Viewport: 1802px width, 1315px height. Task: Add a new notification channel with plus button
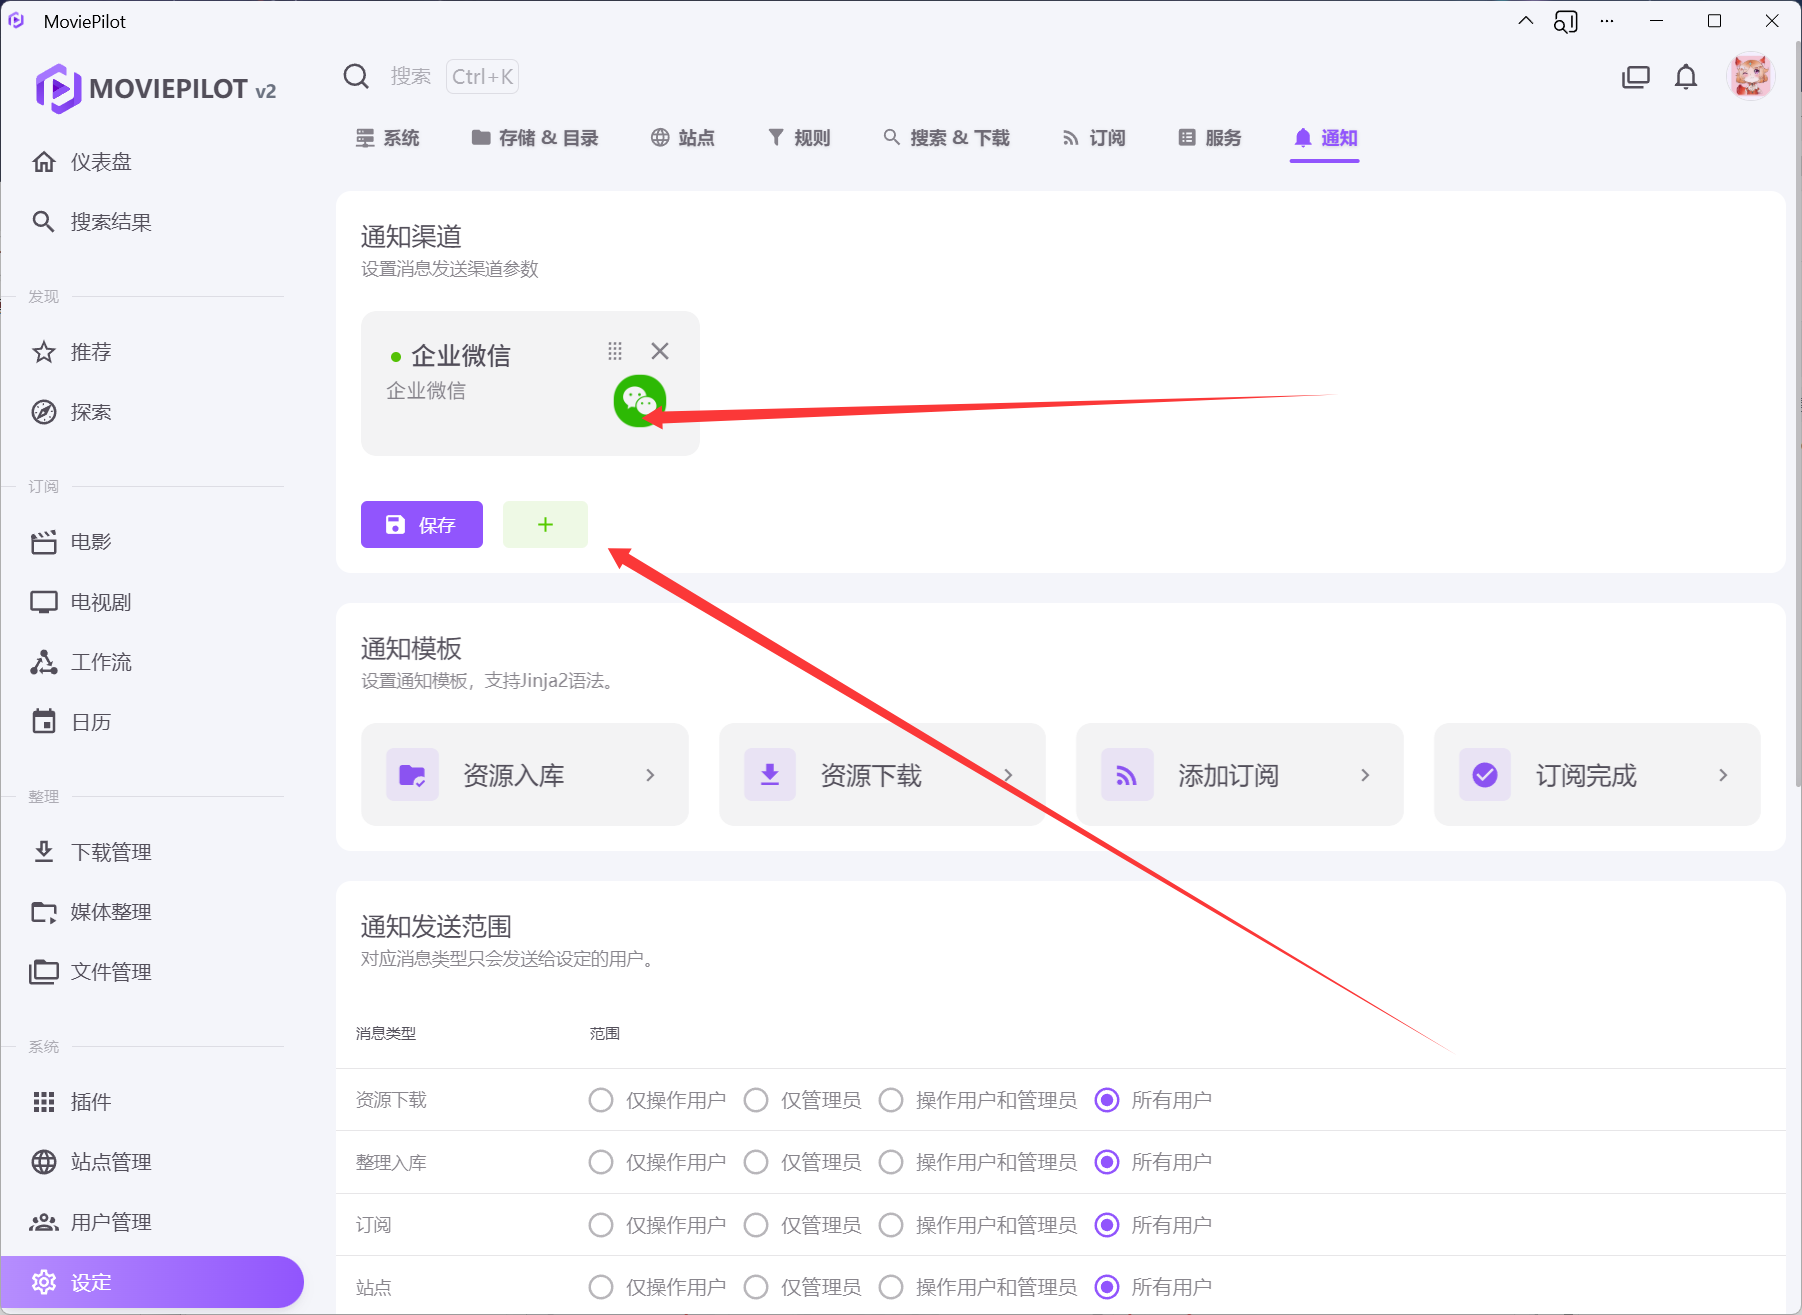(545, 525)
